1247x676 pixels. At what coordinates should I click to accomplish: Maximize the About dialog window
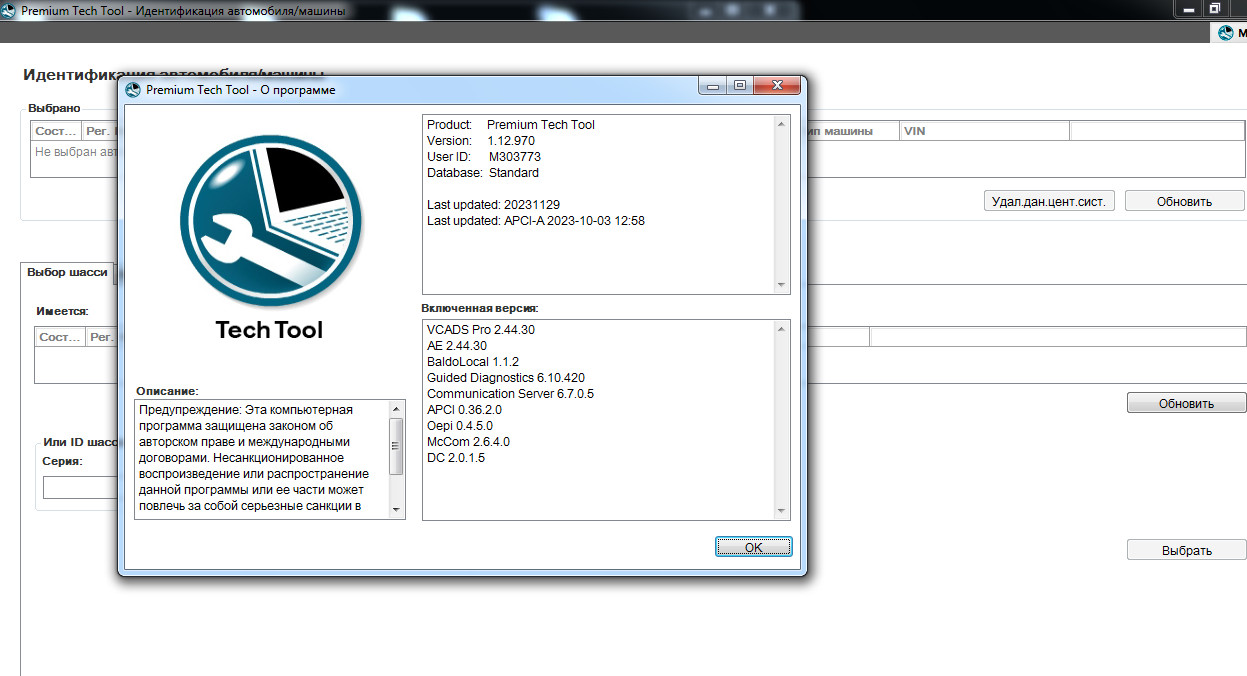point(740,87)
